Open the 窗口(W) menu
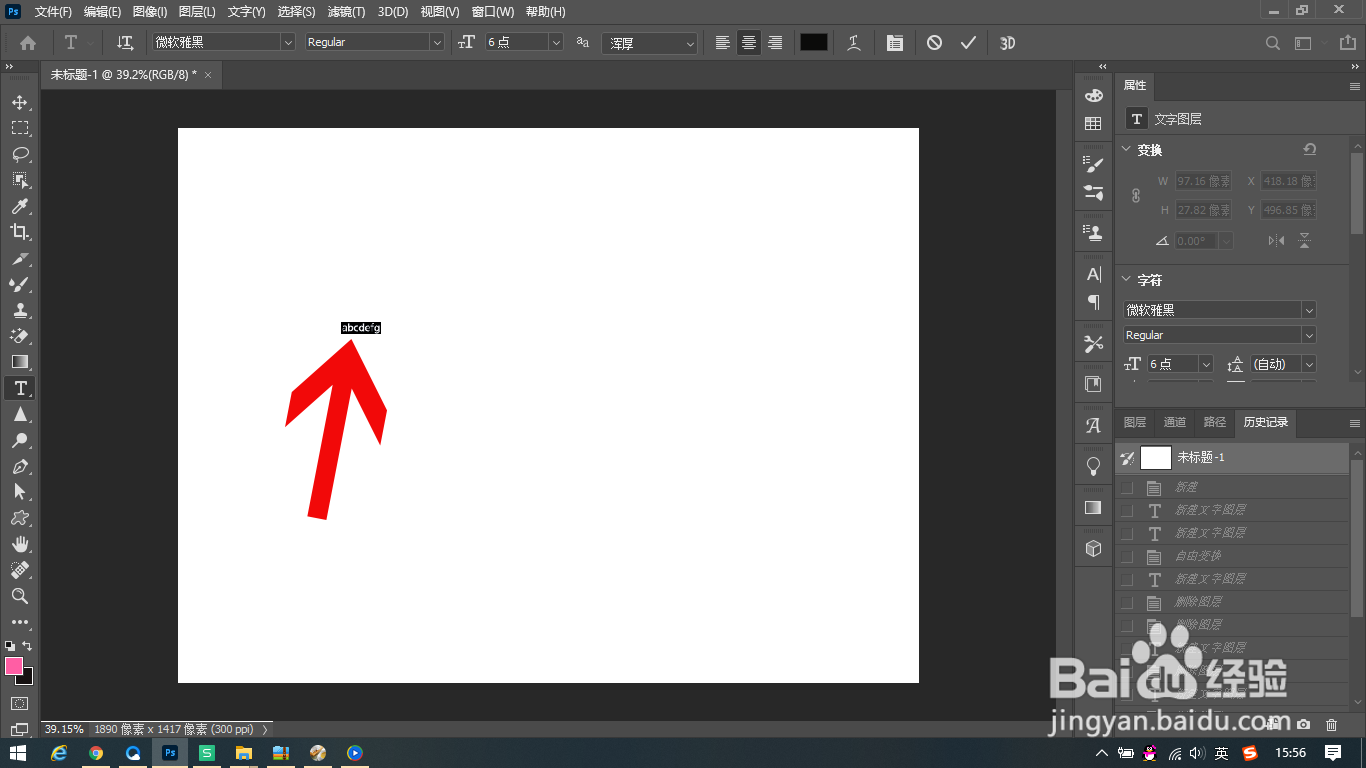 click(492, 12)
